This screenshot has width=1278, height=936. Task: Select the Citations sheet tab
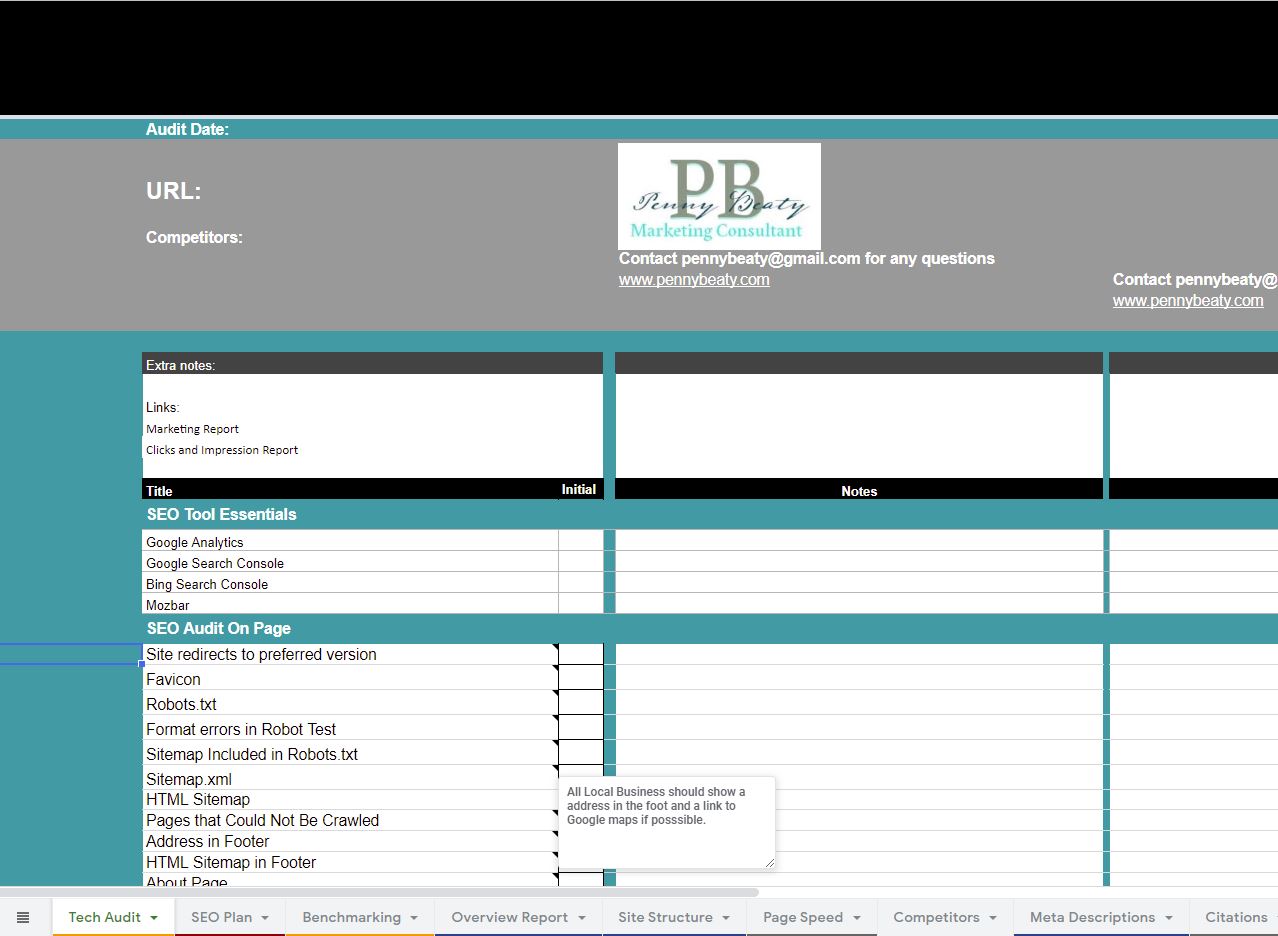click(x=1236, y=917)
